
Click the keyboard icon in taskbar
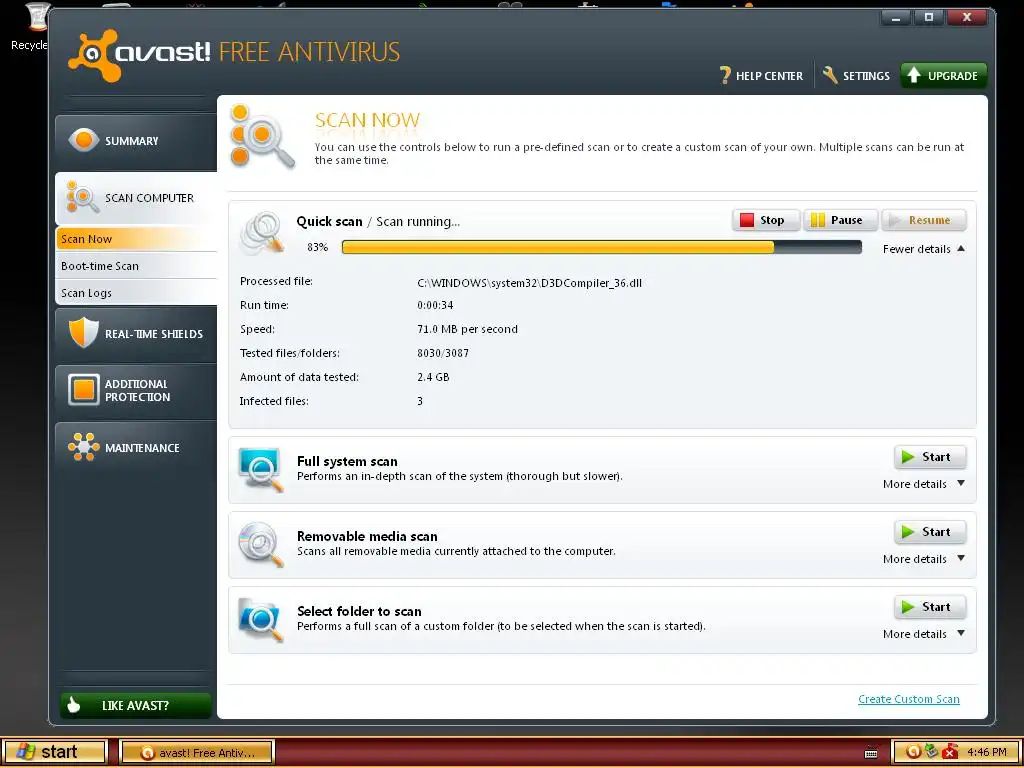[871, 753]
